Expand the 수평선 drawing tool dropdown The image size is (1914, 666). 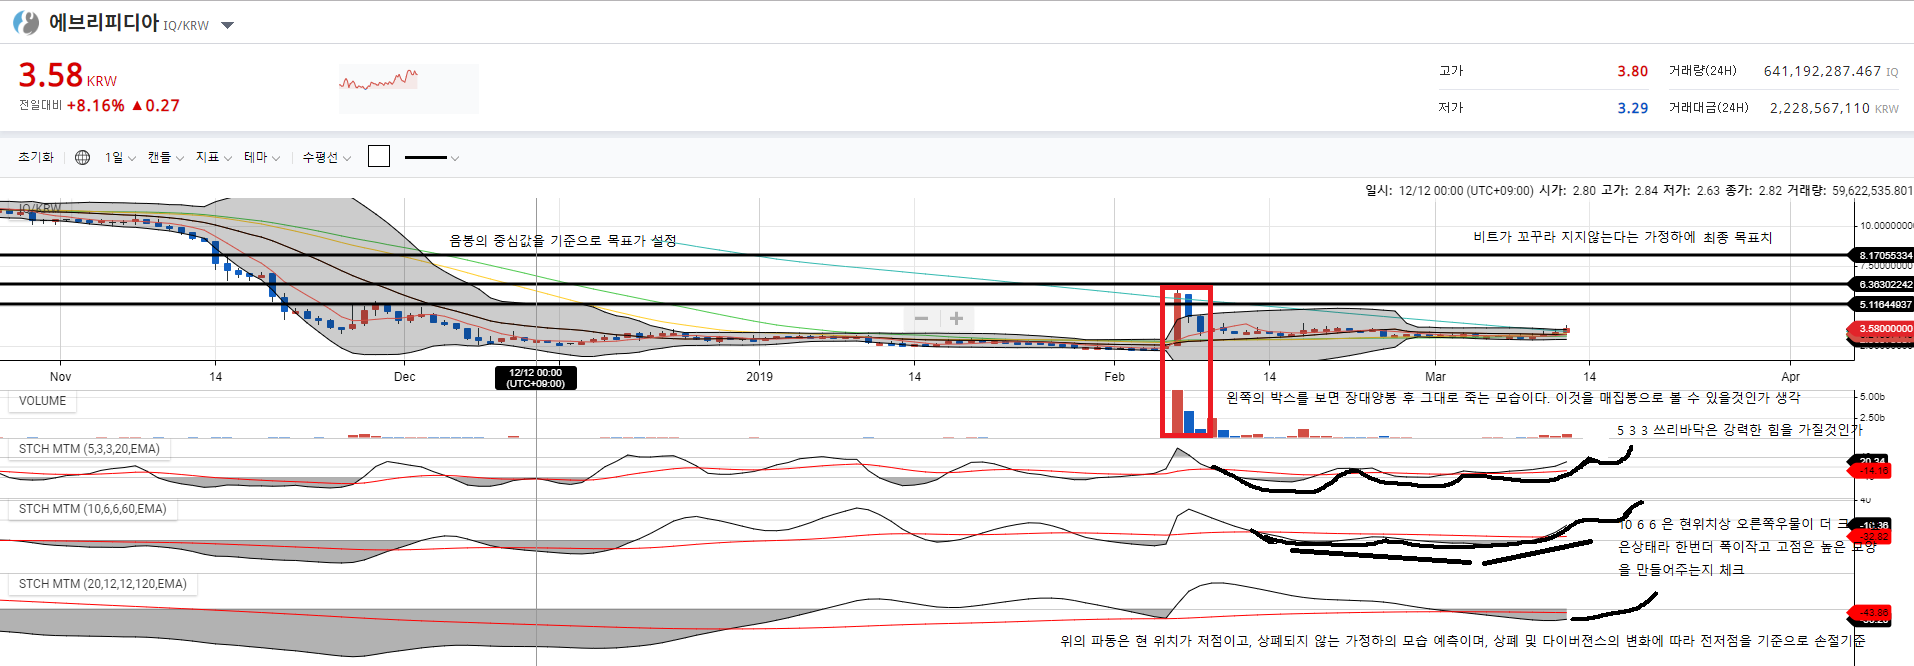click(x=326, y=157)
